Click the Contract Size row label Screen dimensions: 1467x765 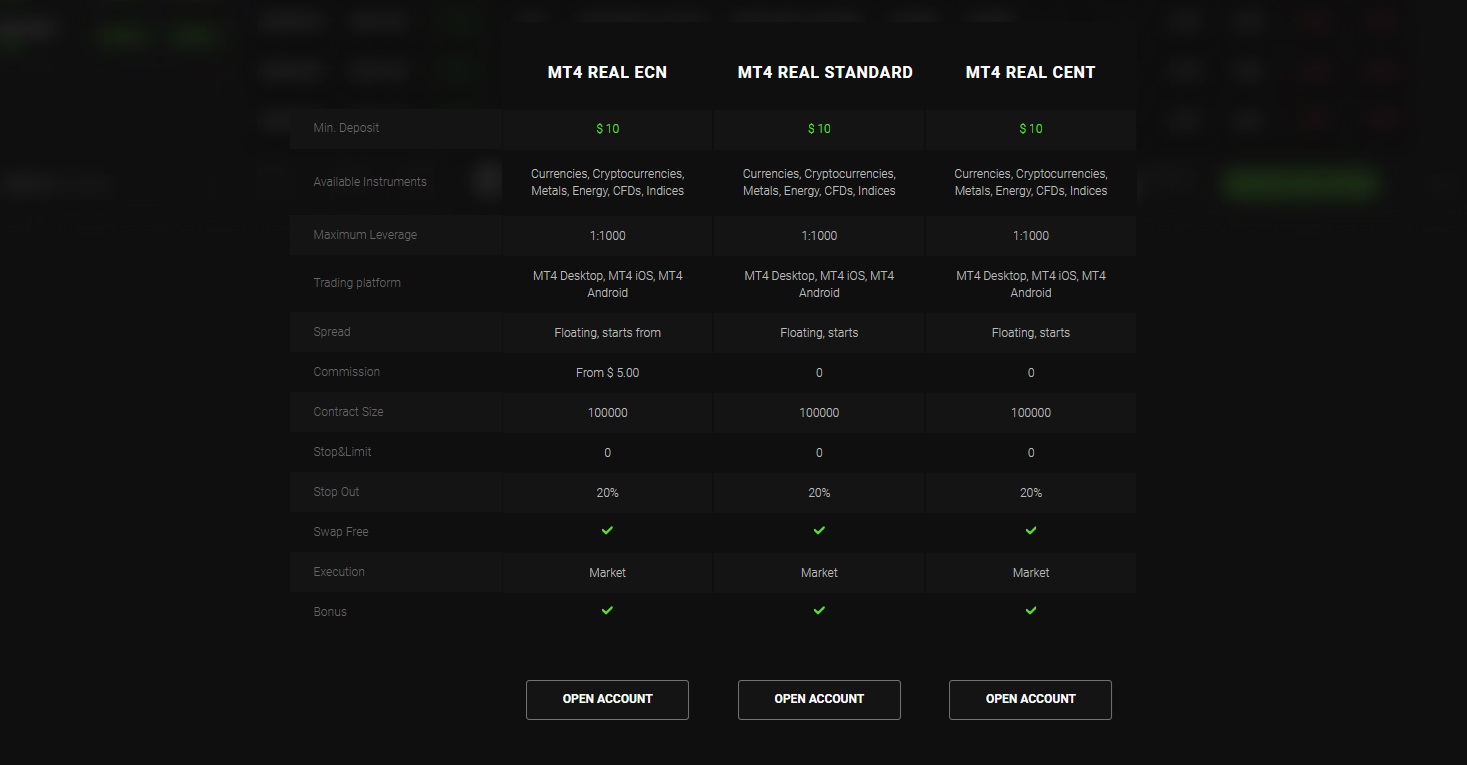point(348,412)
